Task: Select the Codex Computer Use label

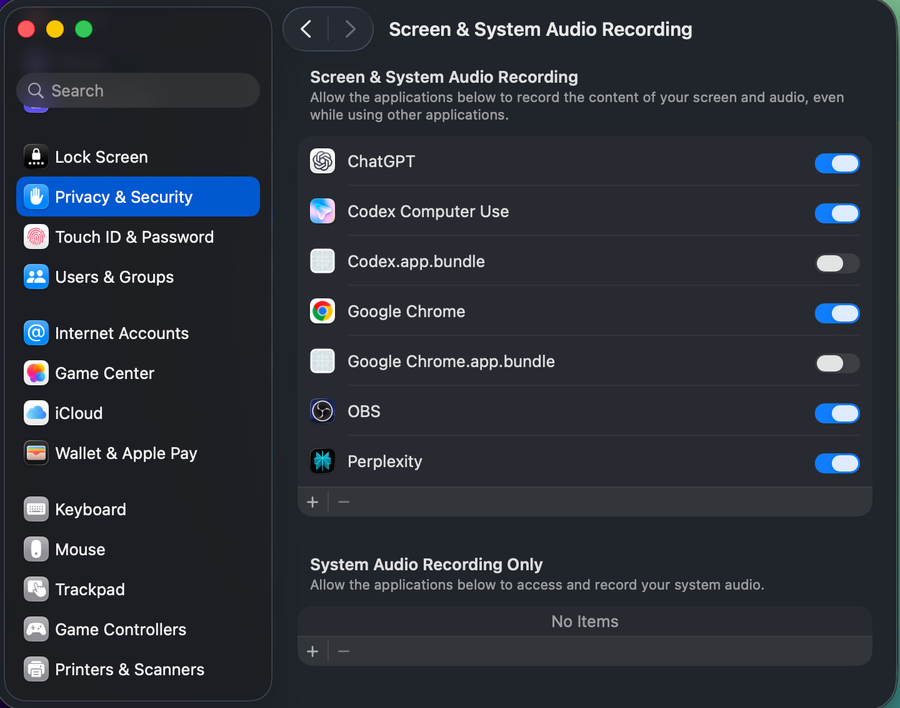Action: pyautogui.click(x=428, y=211)
